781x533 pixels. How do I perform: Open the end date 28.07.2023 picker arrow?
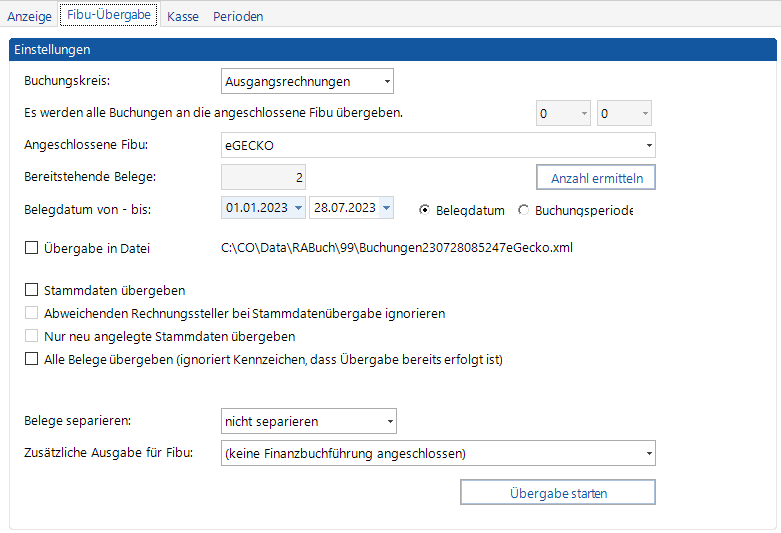tap(386, 208)
